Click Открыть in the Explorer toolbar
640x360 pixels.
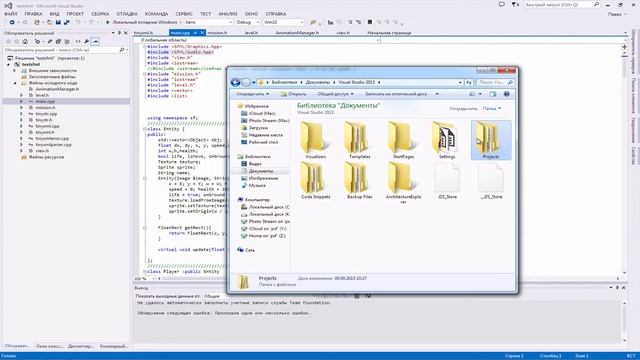point(293,94)
